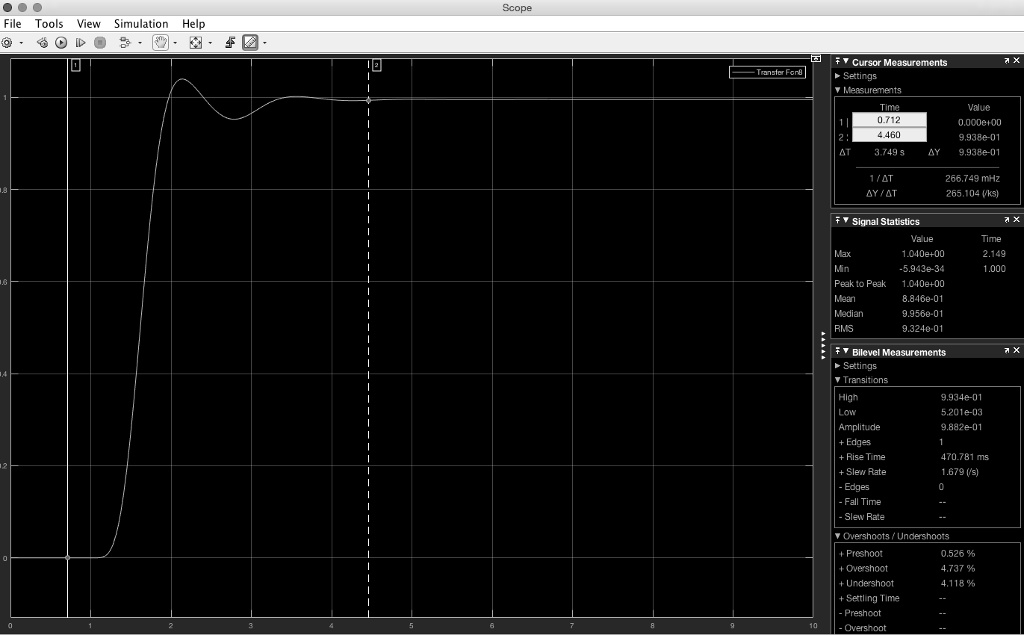Step forward the simulation

coord(80,42)
